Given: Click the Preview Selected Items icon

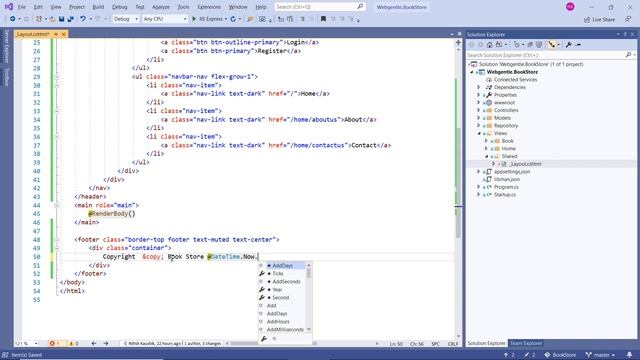Looking at the screenshot, I should coord(578,44).
